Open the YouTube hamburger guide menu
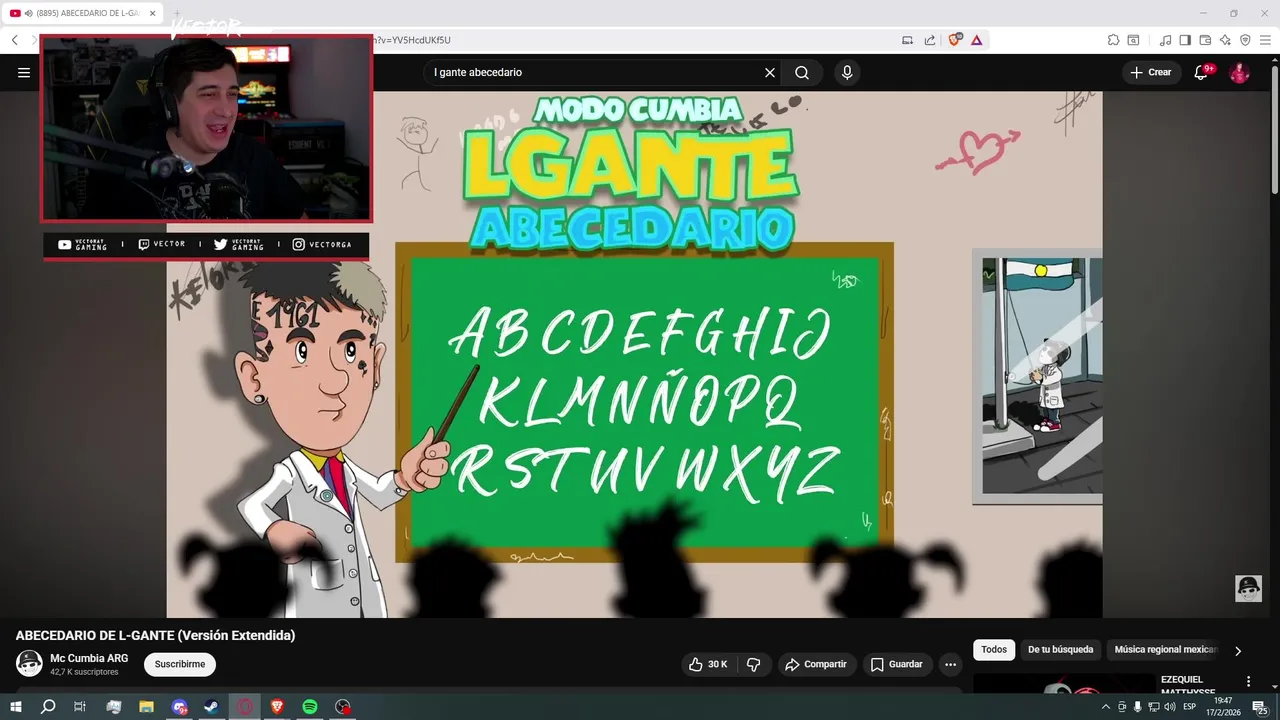Screen dimensions: 1280x720 [24, 72]
